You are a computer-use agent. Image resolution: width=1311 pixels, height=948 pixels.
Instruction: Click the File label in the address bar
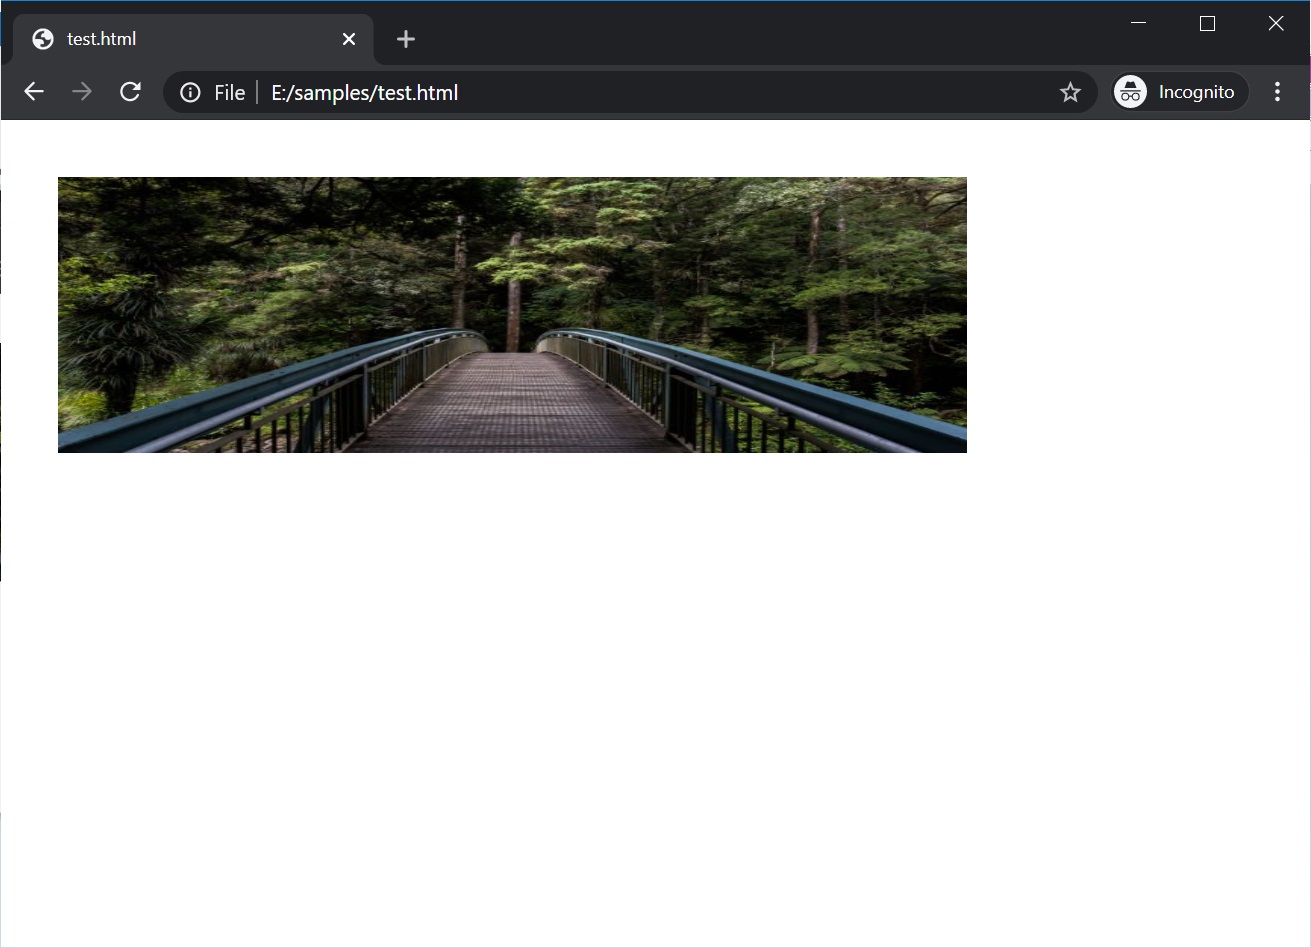[229, 92]
